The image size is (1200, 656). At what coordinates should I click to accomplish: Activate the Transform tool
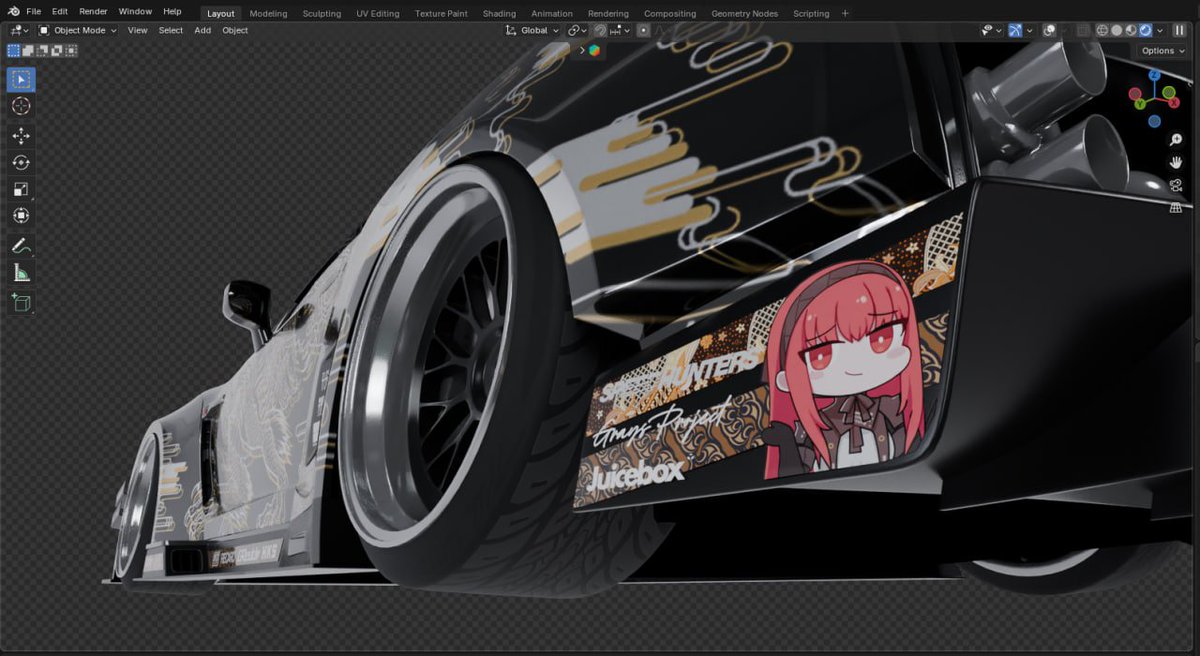(21, 216)
